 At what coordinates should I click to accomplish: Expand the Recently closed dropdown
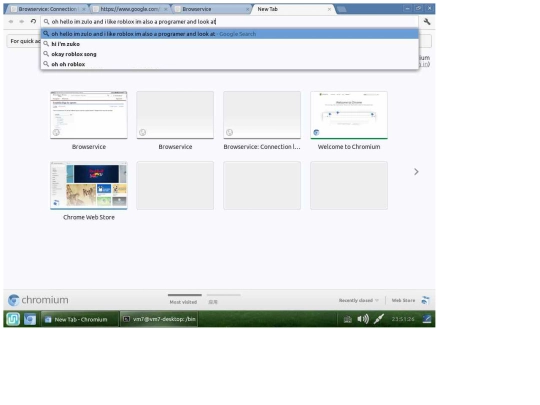tap(359, 300)
